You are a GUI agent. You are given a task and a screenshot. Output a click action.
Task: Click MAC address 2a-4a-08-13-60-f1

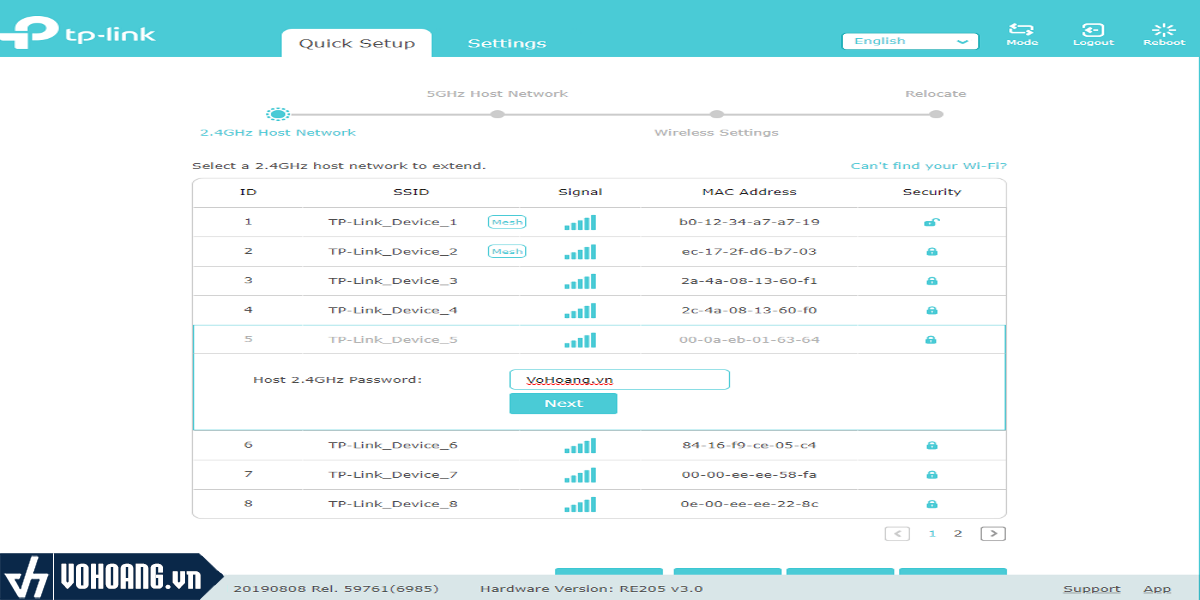pyautogui.click(x=749, y=281)
